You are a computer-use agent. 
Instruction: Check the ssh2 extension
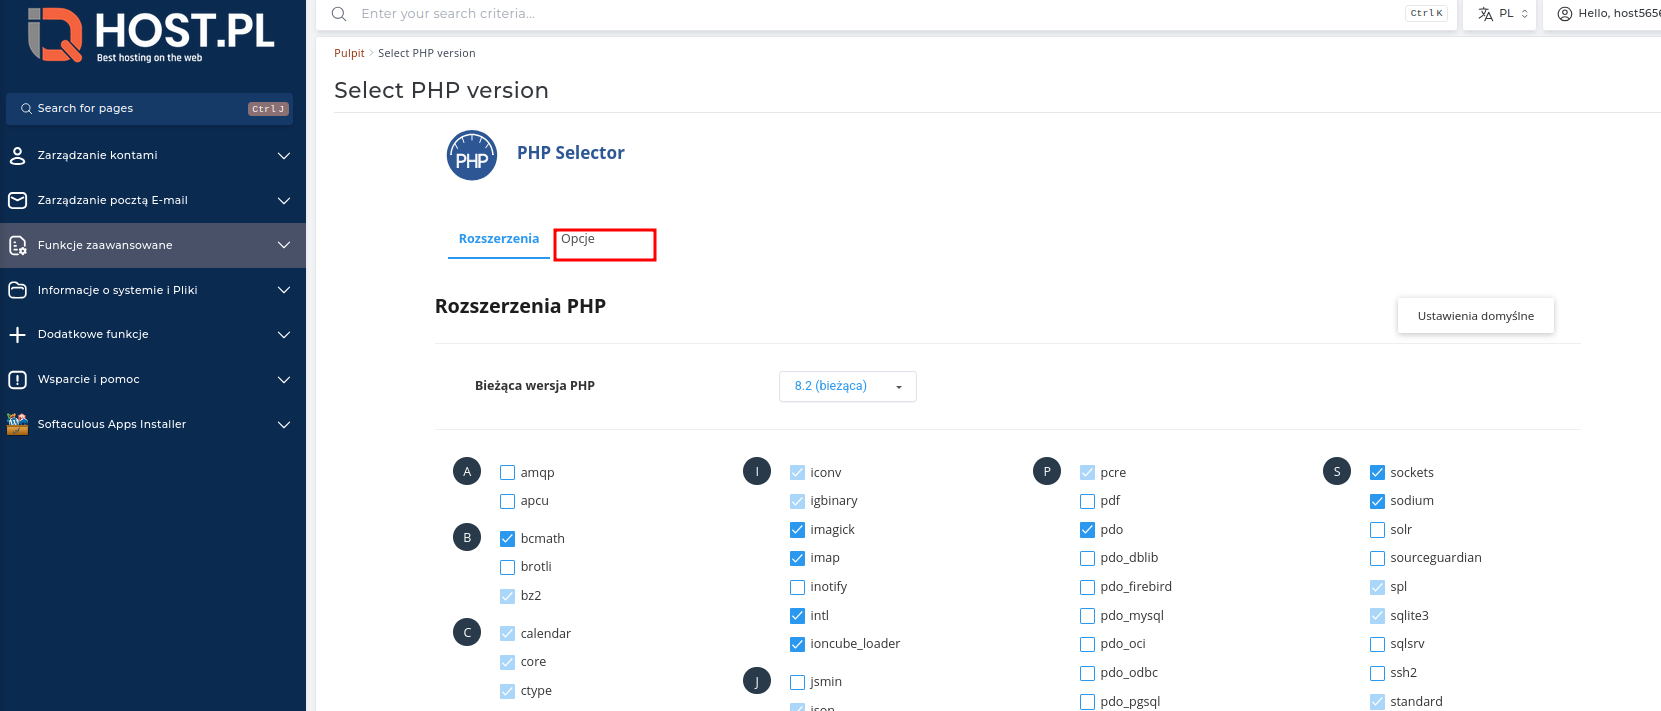click(1377, 673)
